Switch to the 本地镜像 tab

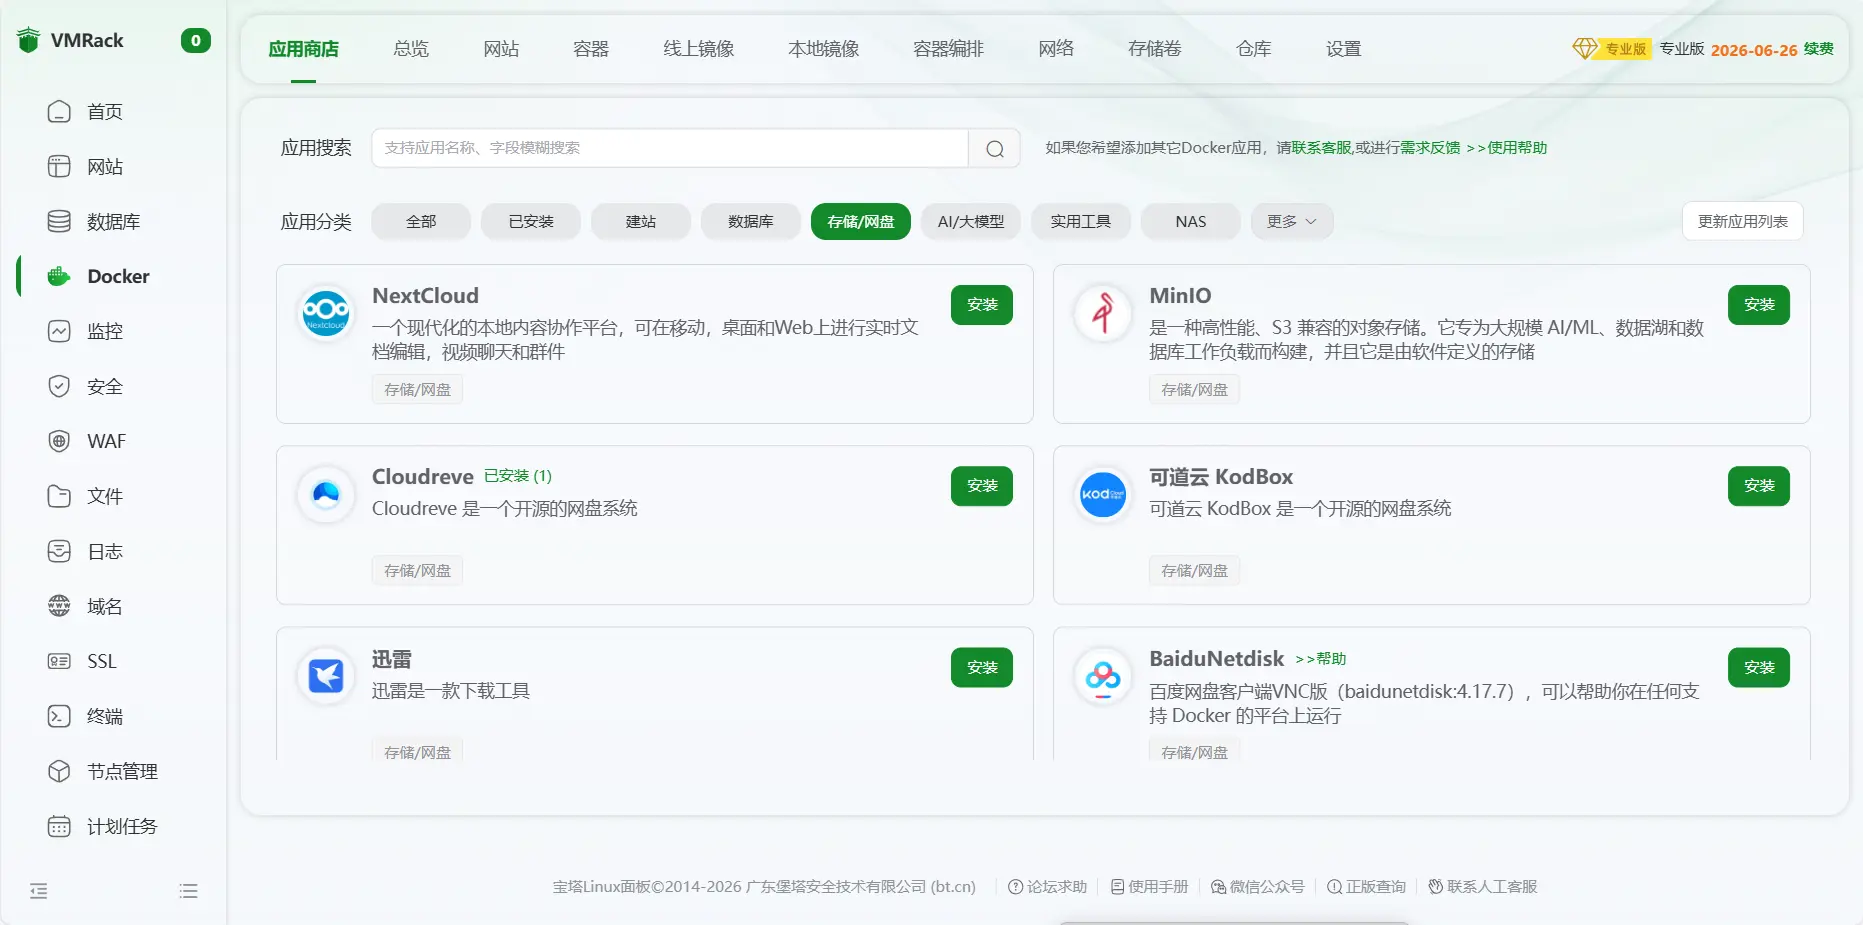coord(823,49)
